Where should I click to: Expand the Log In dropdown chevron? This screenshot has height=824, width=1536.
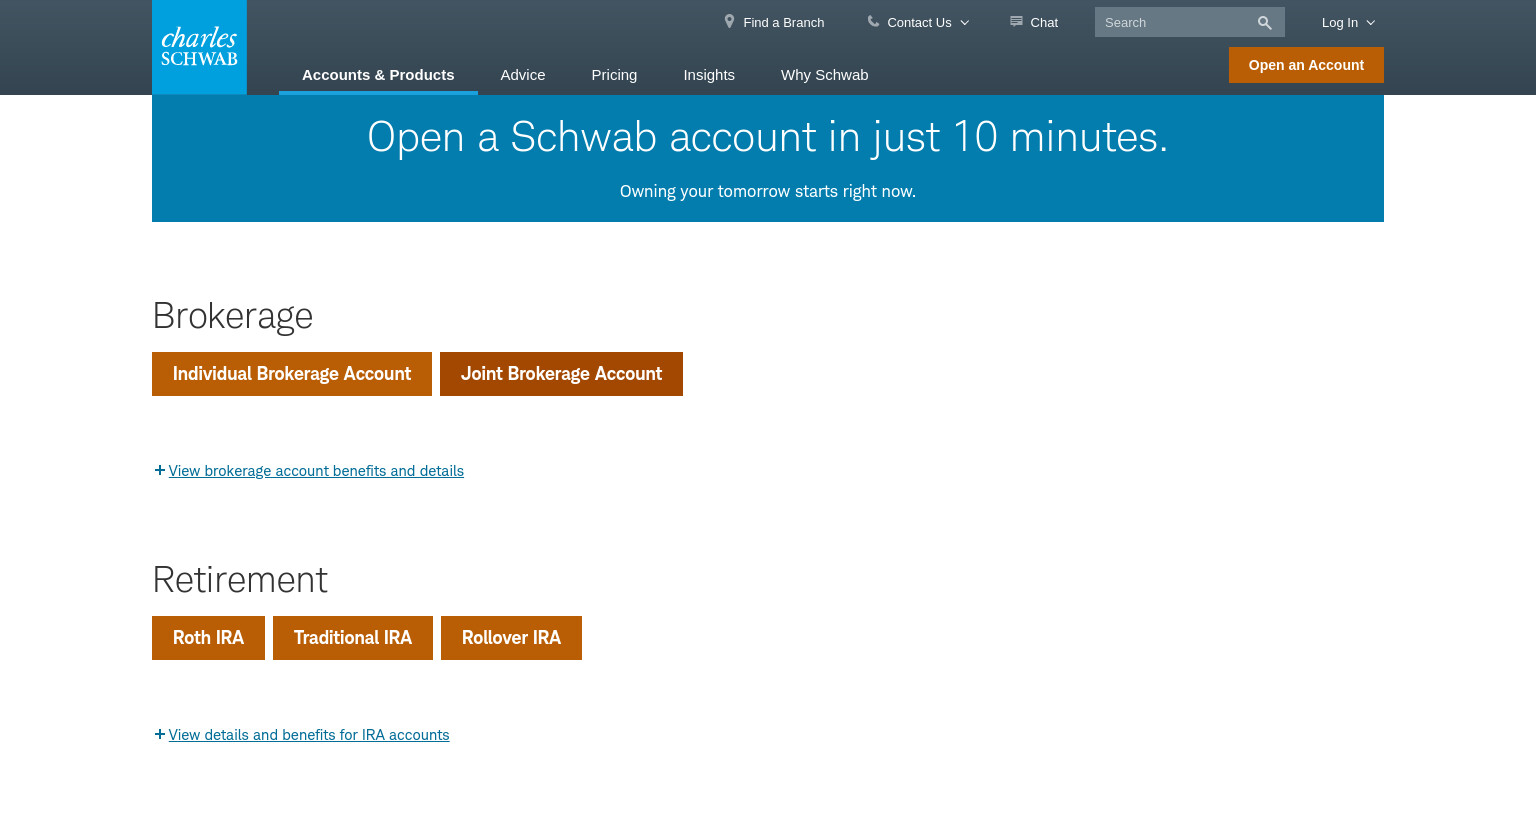[1370, 22]
